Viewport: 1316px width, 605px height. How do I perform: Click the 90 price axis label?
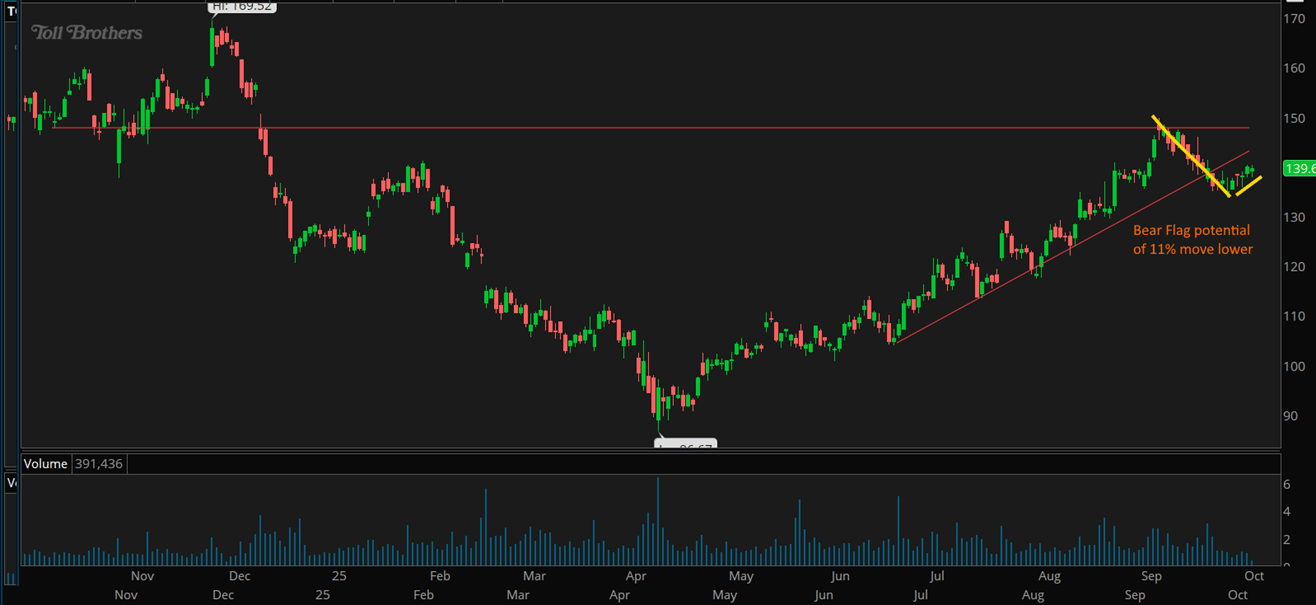tap(1291, 416)
